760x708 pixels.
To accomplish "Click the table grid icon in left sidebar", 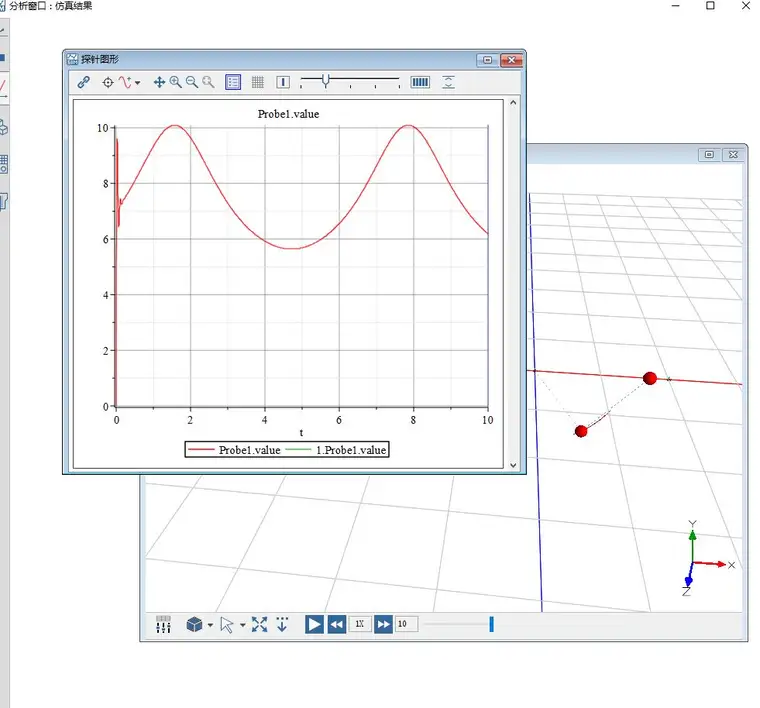I will pyautogui.click(x=4, y=164).
